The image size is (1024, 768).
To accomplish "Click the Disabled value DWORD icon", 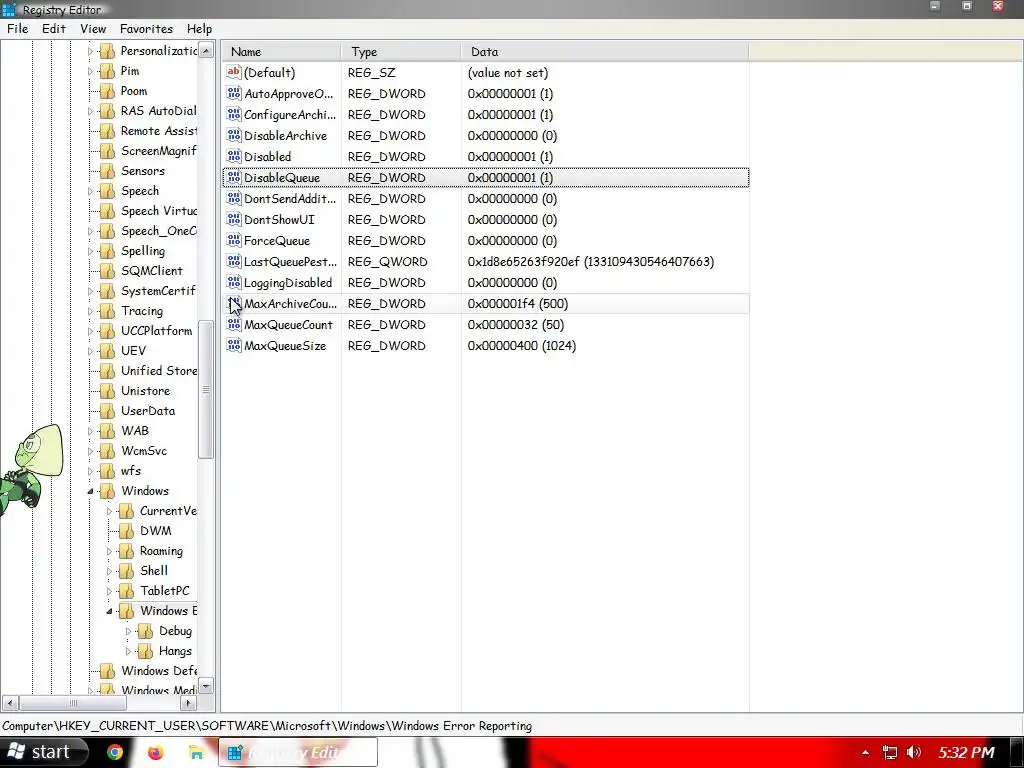I will click(x=234, y=156).
